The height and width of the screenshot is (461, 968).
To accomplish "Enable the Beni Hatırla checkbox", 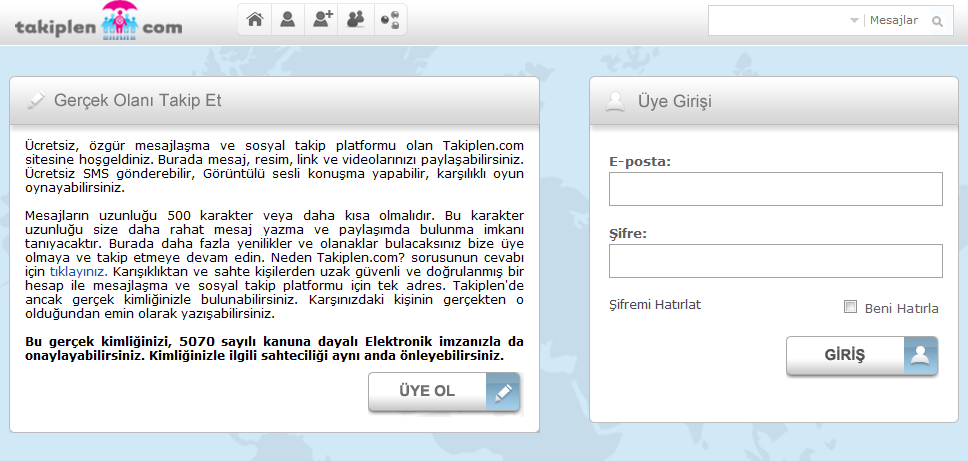I will pyautogui.click(x=851, y=307).
